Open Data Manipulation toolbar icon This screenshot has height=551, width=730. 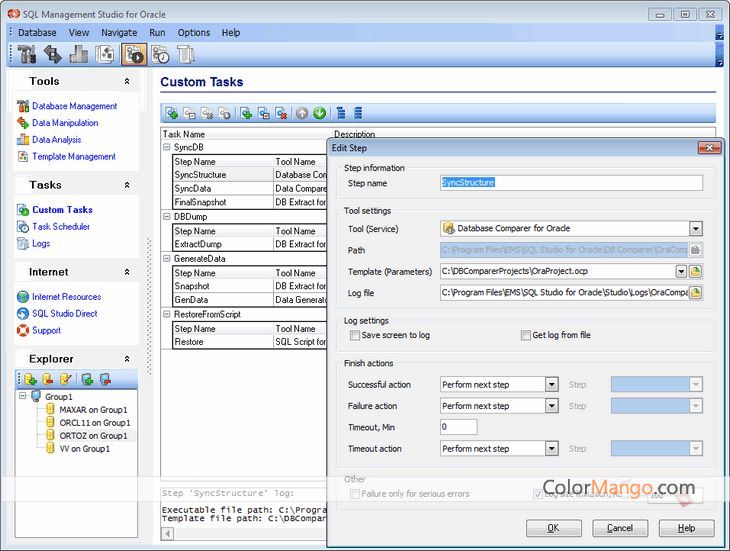tap(53, 54)
